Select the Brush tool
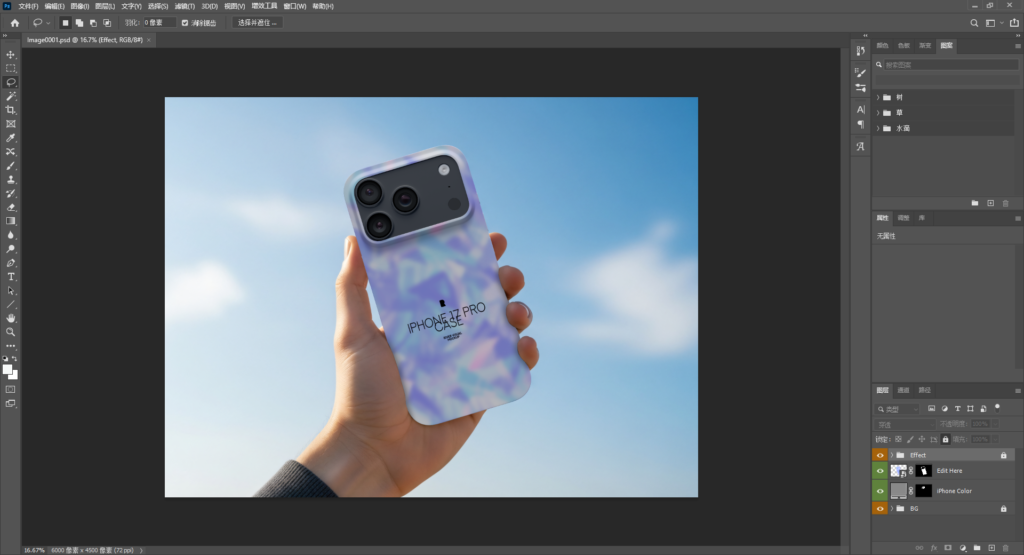The width and height of the screenshot is (1024, 555). 10,165
